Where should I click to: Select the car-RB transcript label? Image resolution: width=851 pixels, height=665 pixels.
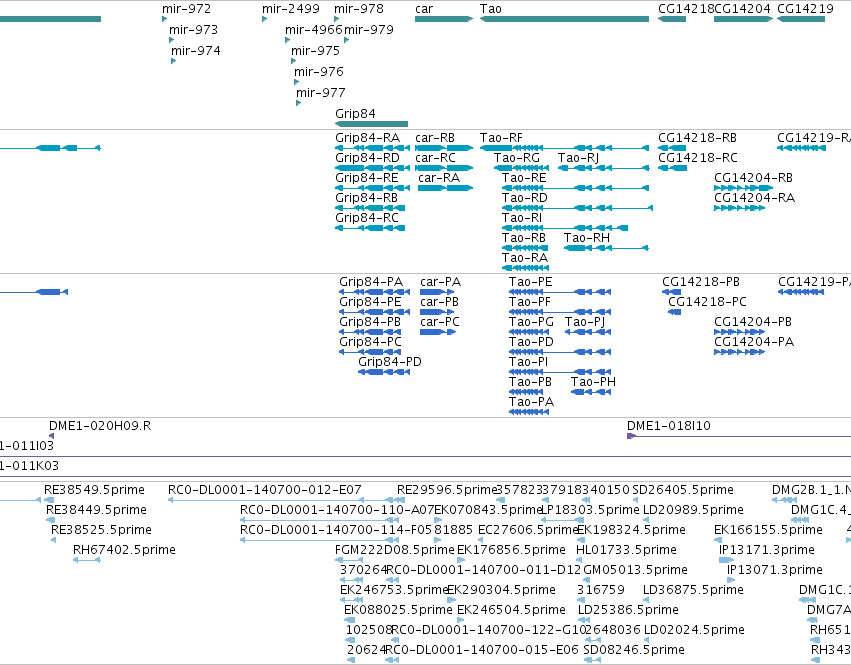(x=435, y=138)
